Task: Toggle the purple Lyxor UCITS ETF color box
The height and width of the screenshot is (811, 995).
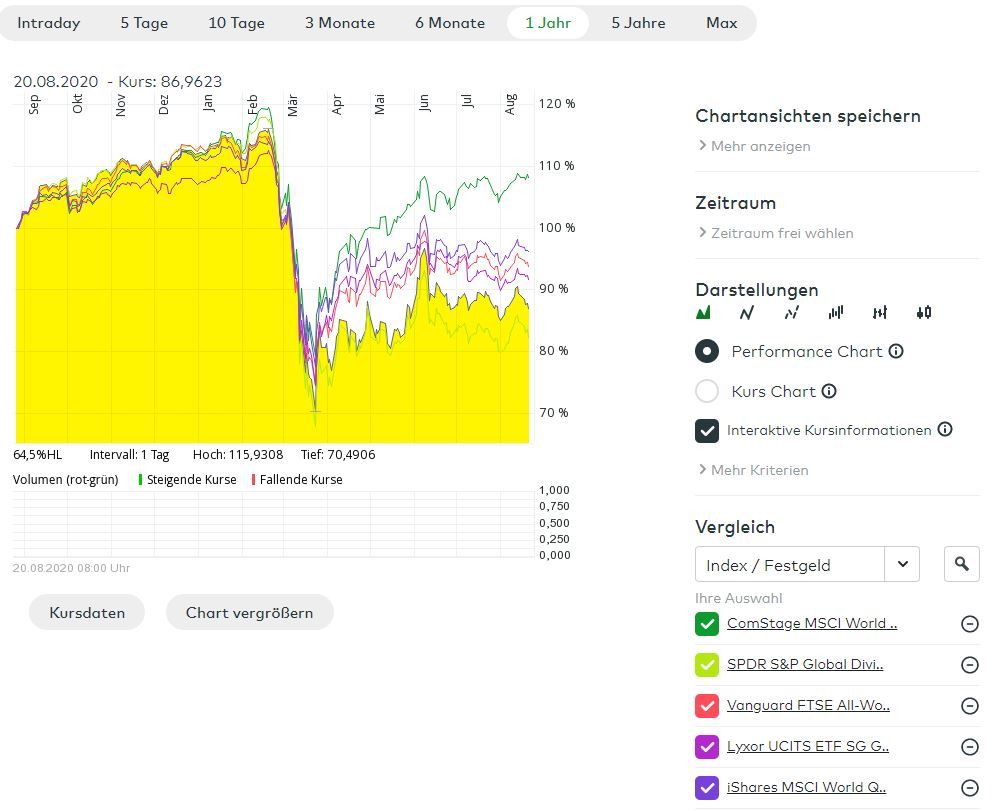Action: coord(707,747)
